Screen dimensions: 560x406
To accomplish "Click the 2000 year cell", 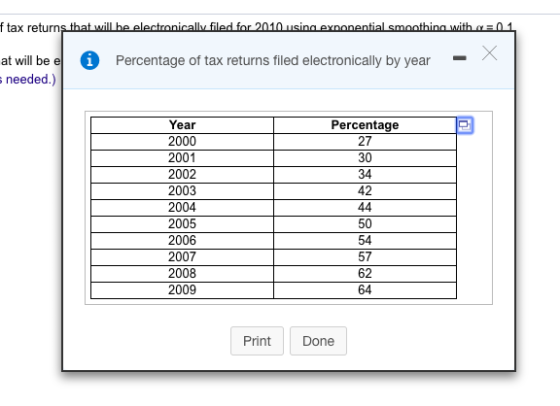I will point(182,141).
